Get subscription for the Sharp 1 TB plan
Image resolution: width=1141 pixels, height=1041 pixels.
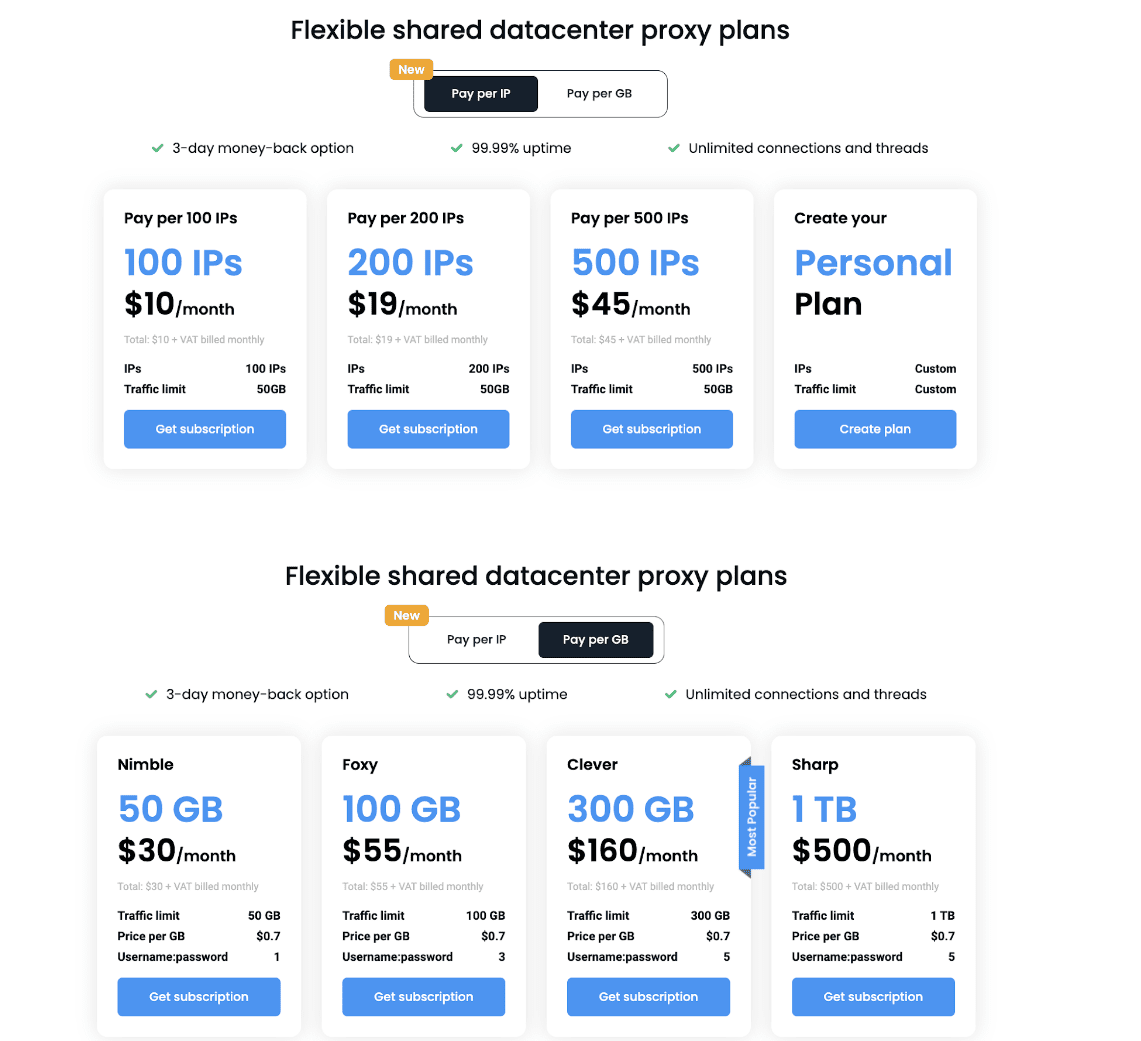(873, 997)
